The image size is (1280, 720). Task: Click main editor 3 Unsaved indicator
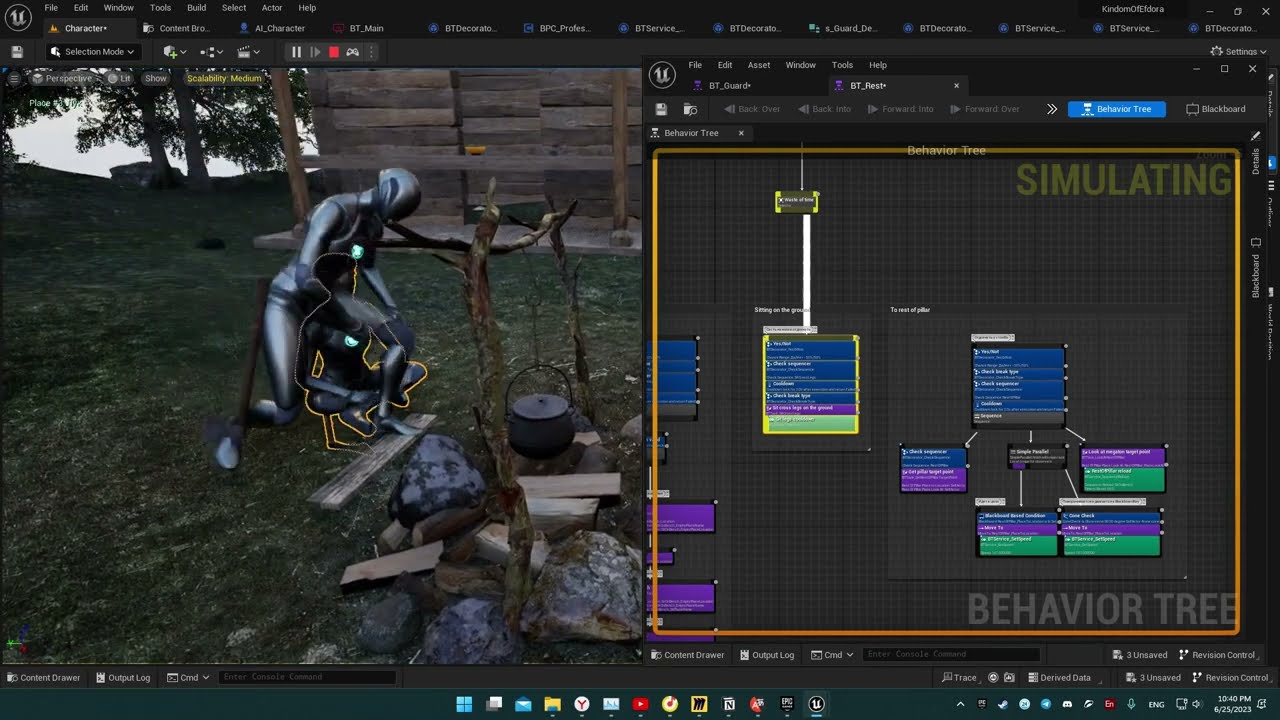coord(1152,677)
